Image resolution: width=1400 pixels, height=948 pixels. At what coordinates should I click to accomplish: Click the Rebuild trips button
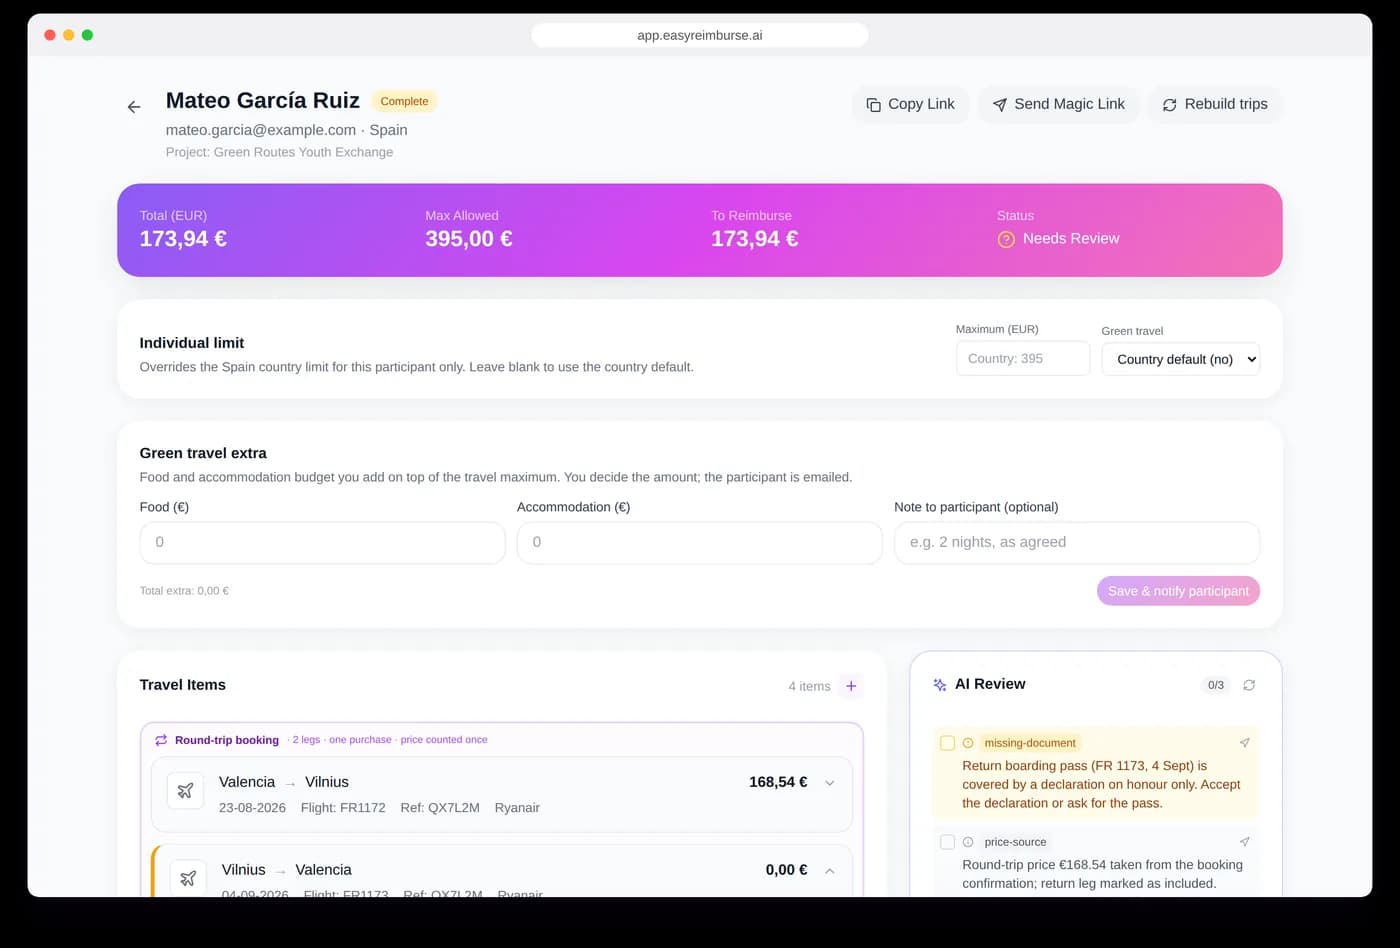pos(1215,104)
